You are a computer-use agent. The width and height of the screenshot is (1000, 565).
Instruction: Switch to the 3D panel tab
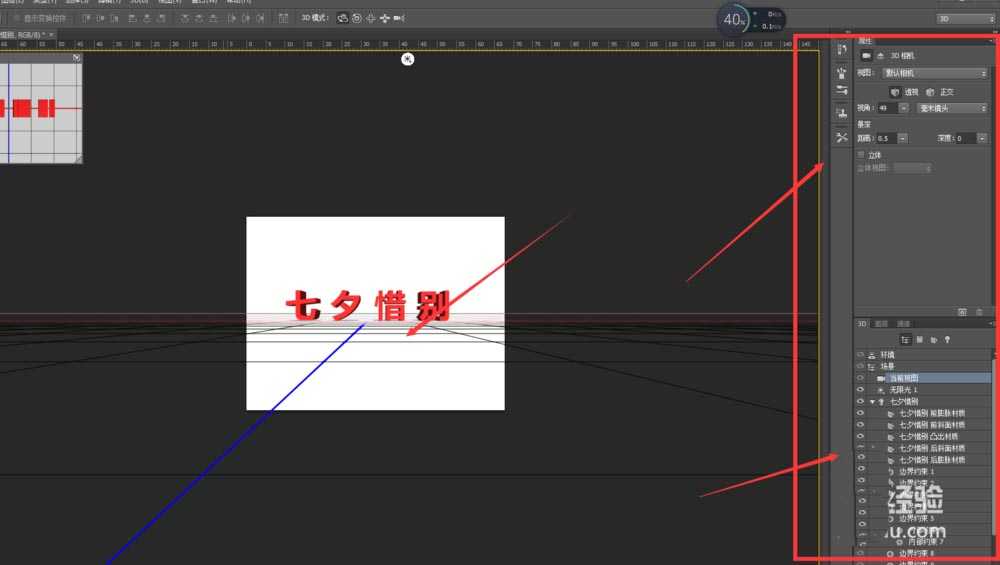862,324
